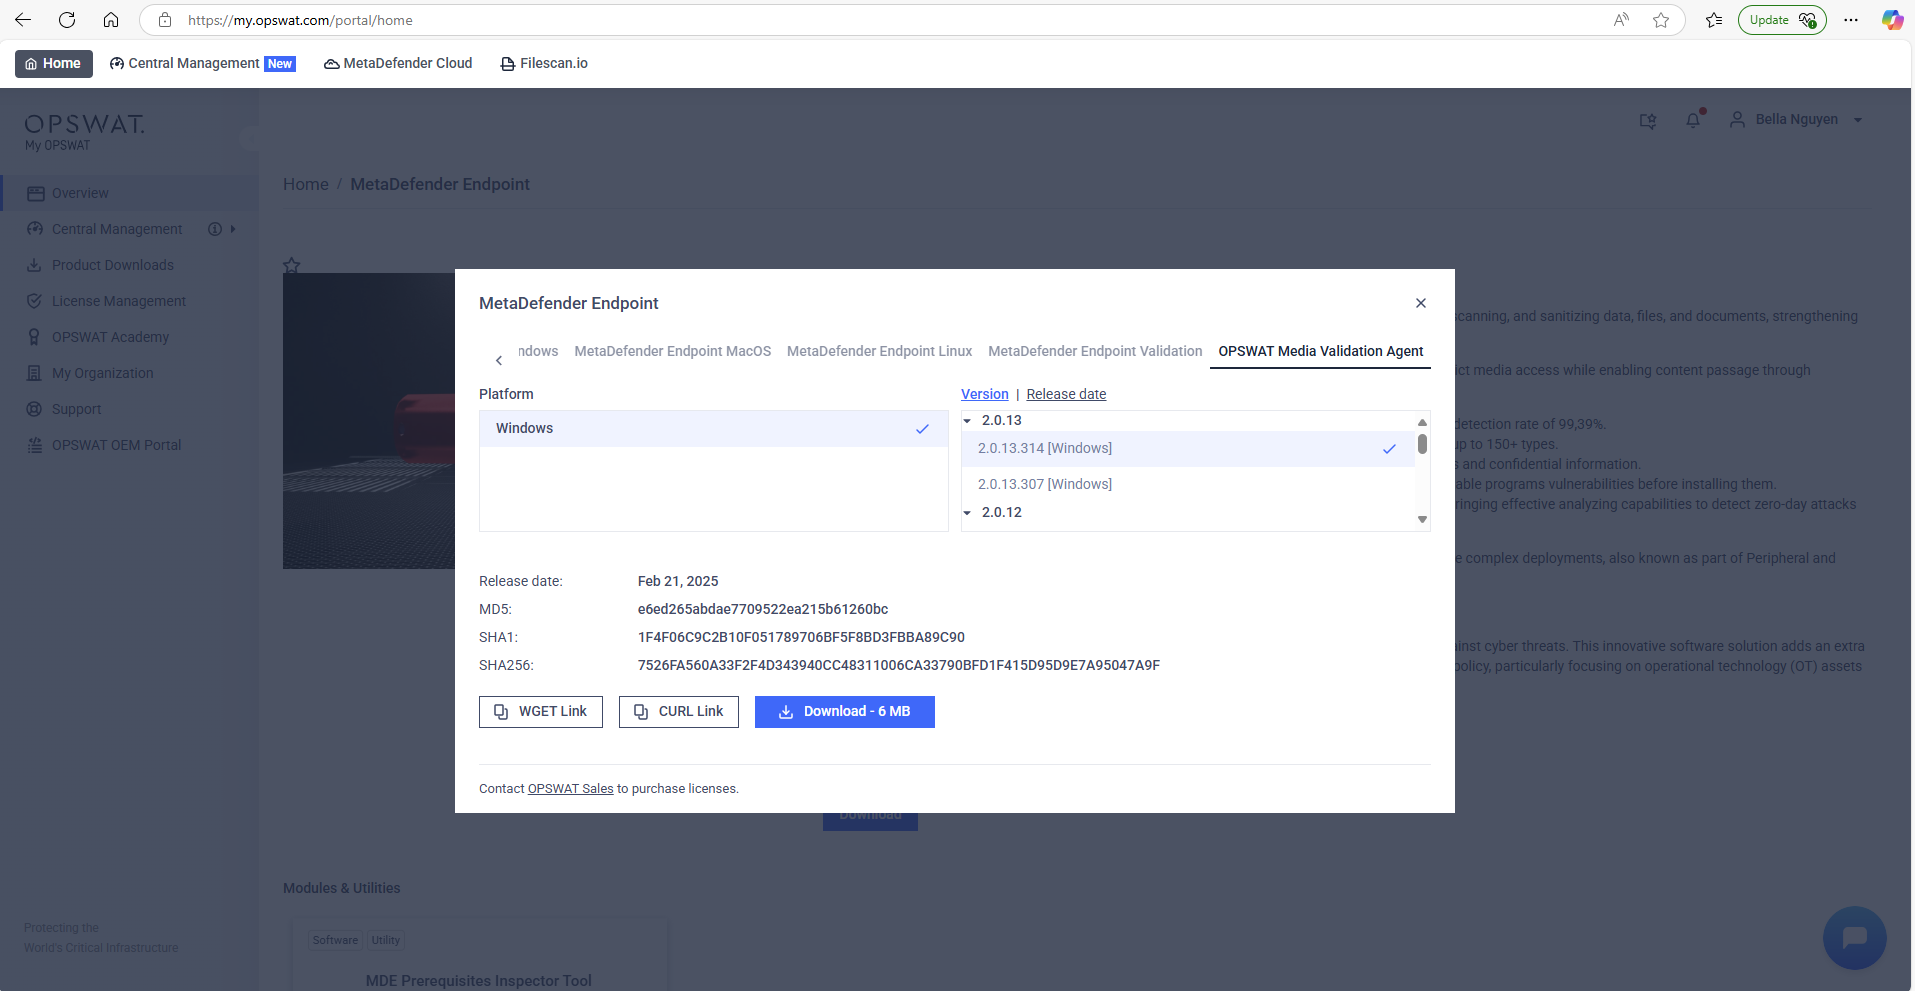1915x991 pixels.
Task: Click the SHA1 hash value
Action: click(801, 637)
